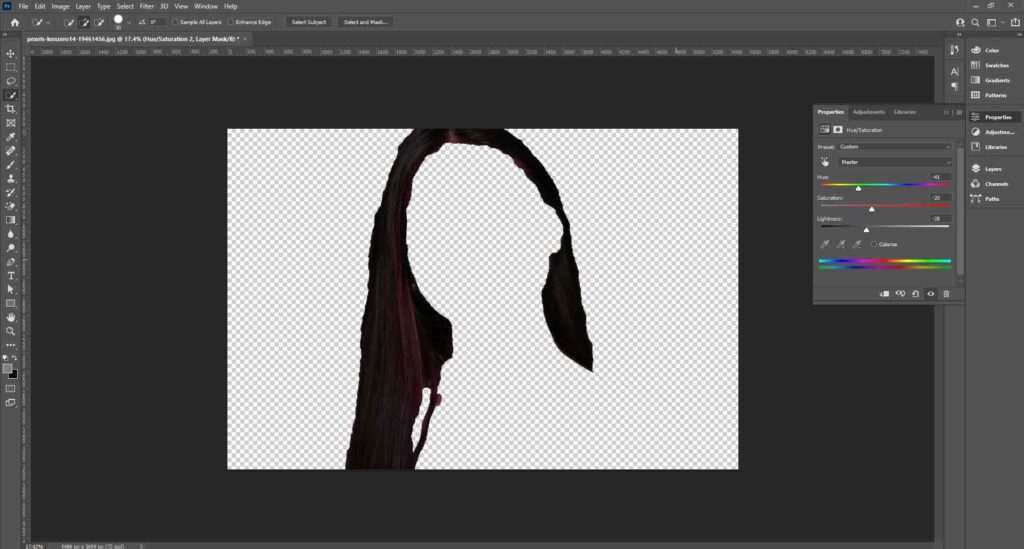Select the Rectangle shape tool

(x=10, y=304)
